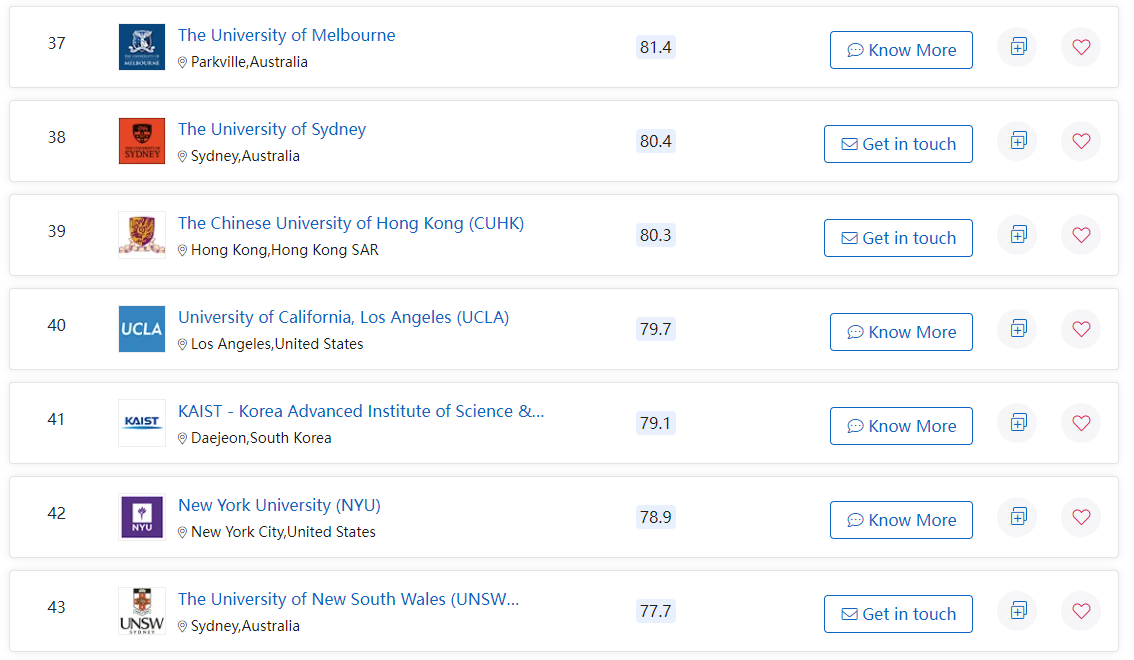Toggle the heart icon for New York University
1134x660 pixels.
[1080, 517]
